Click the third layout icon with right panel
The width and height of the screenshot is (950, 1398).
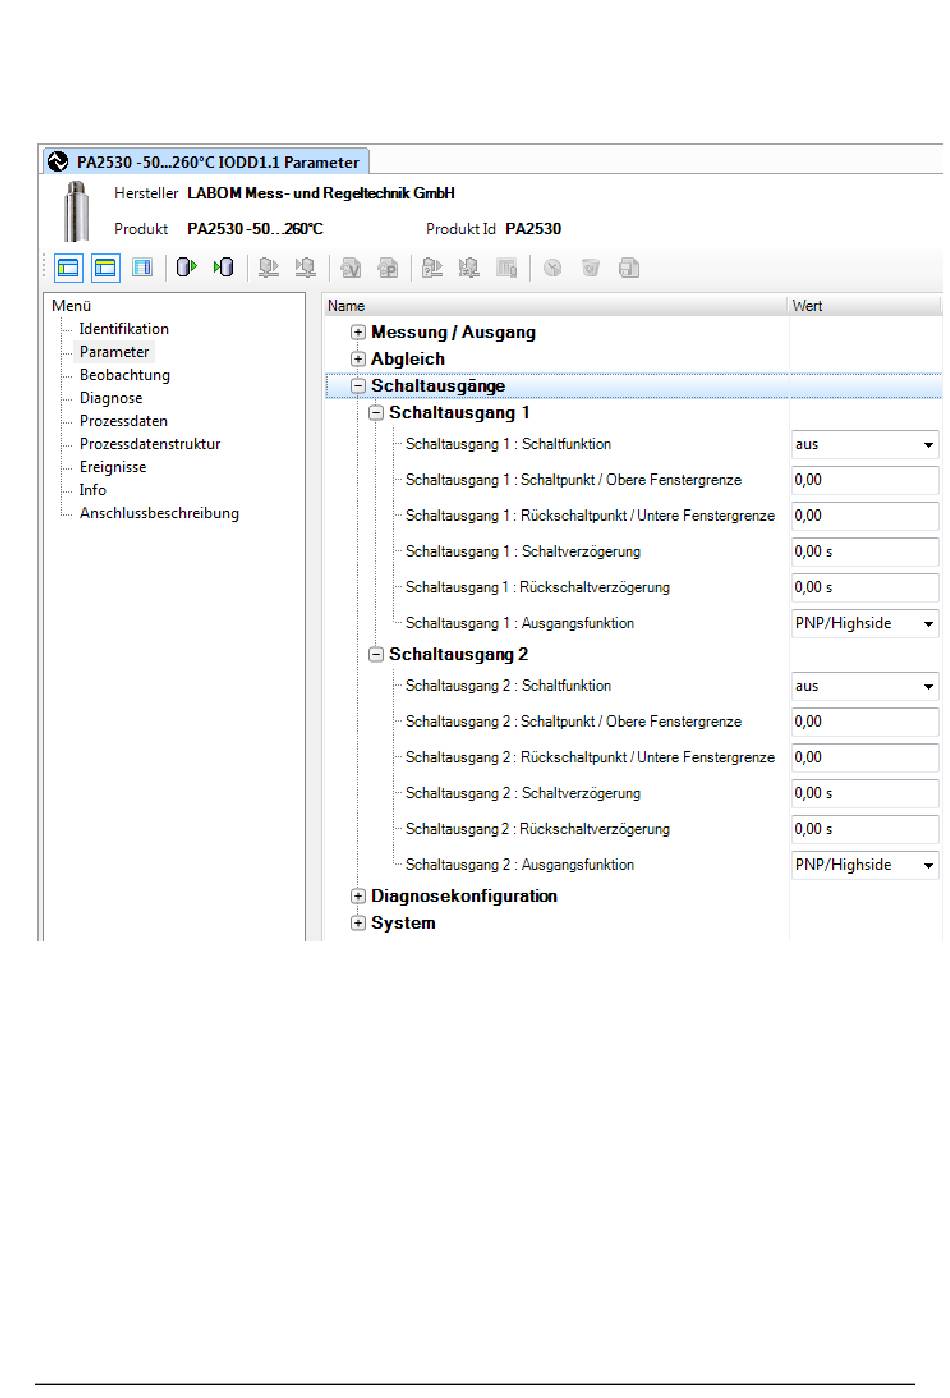[x=143, y=268]
